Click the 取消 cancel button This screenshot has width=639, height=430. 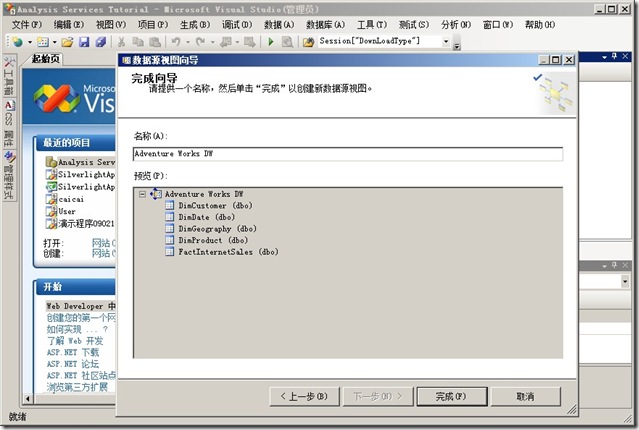[525, 397]
